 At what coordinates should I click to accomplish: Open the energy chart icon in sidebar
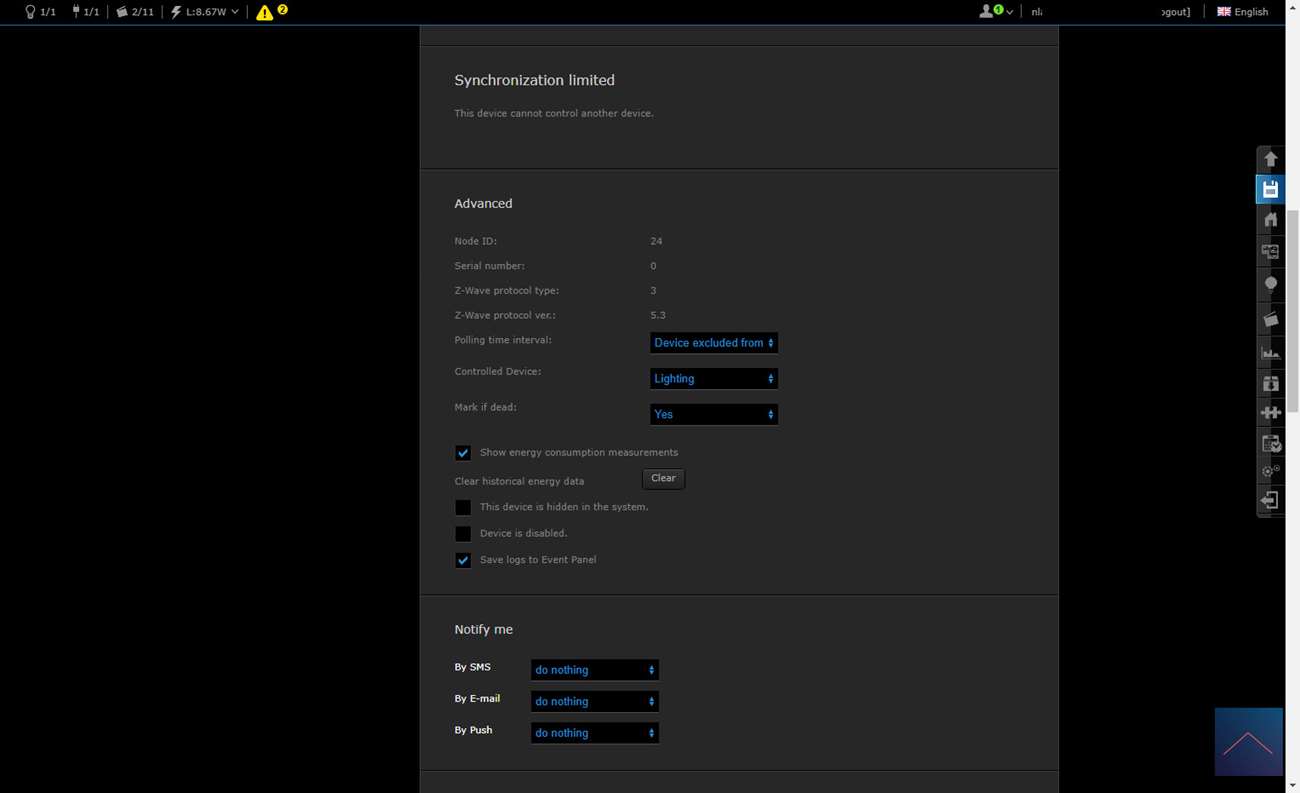1270,352
